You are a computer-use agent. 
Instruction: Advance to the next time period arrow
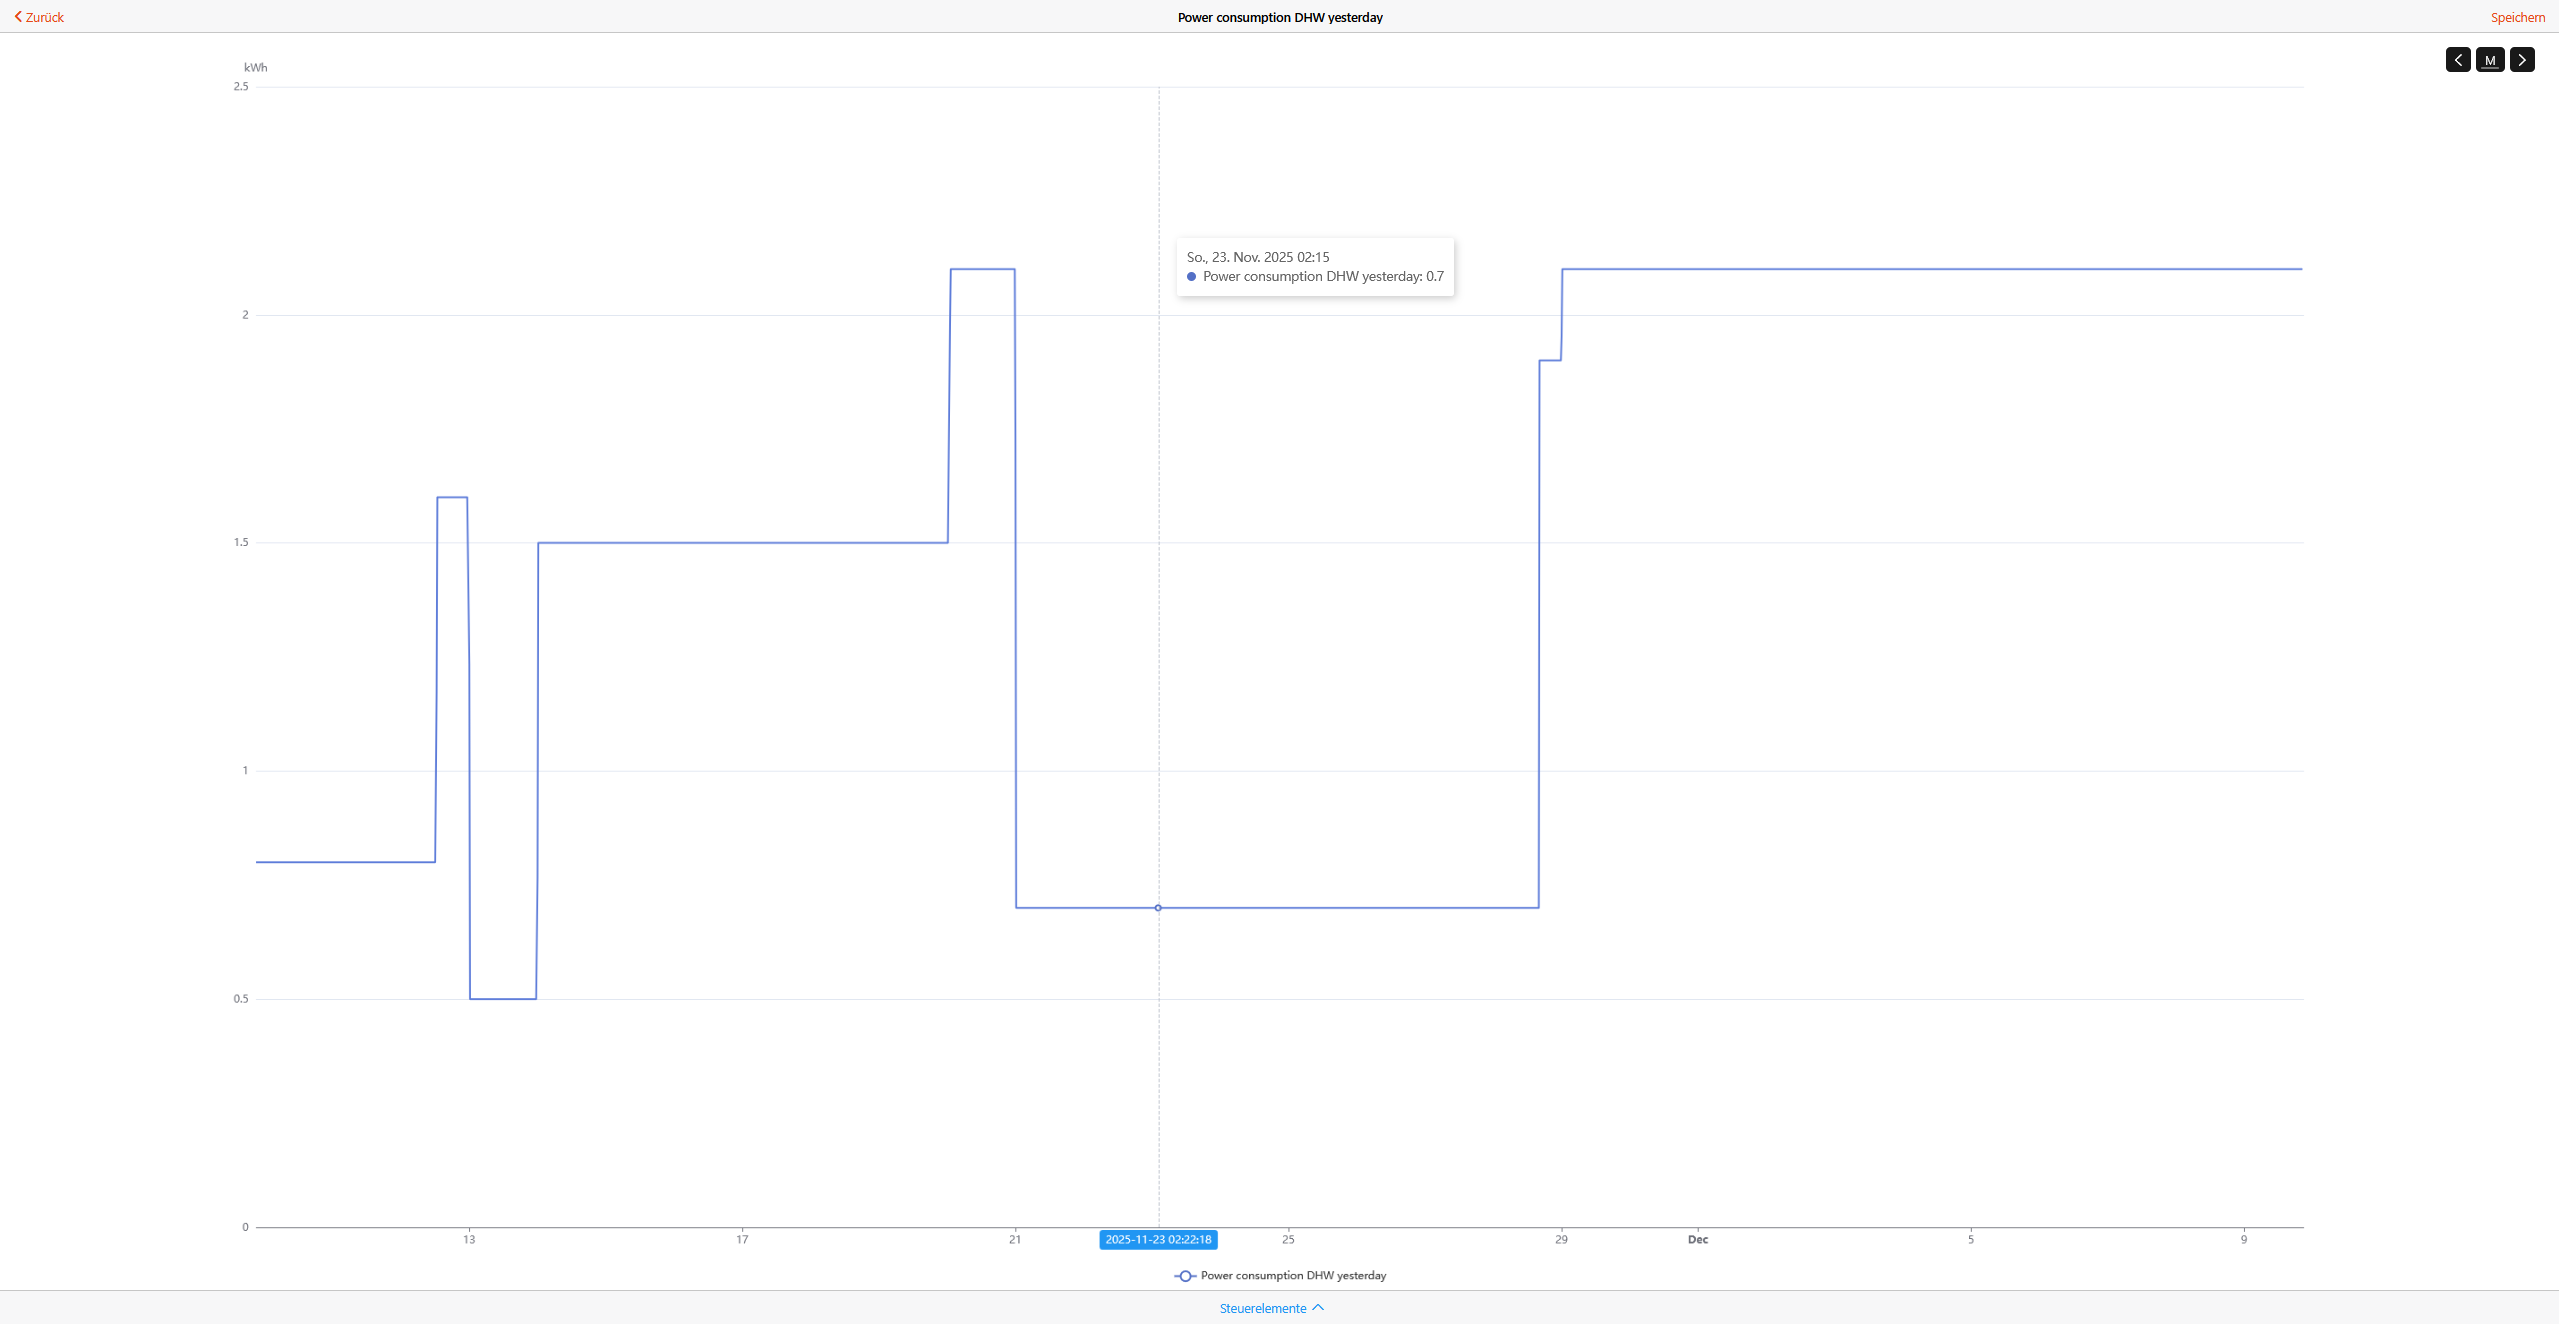pyautogui.click(x=2521, y=60)
